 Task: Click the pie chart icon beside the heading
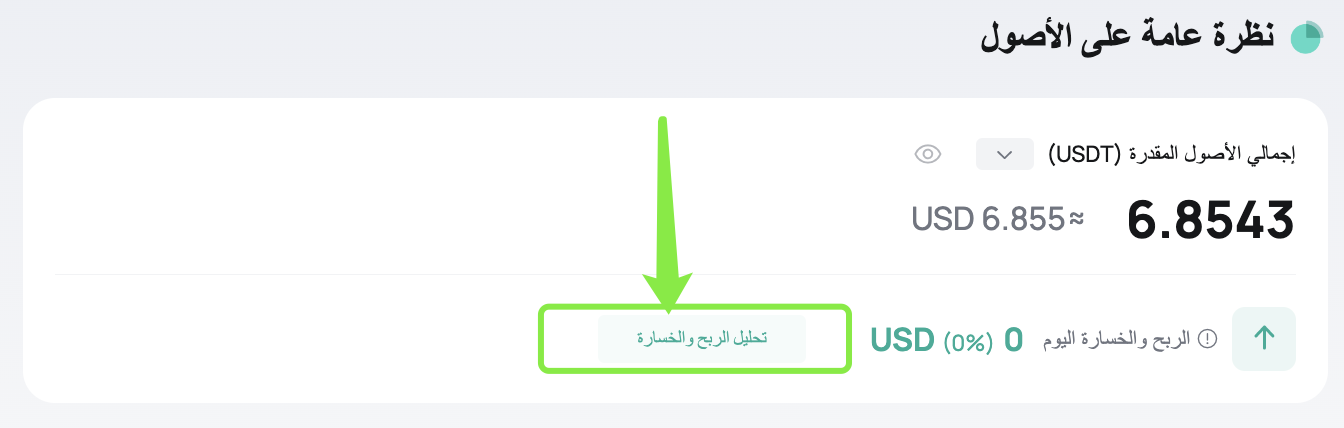tap(1307, 37)
